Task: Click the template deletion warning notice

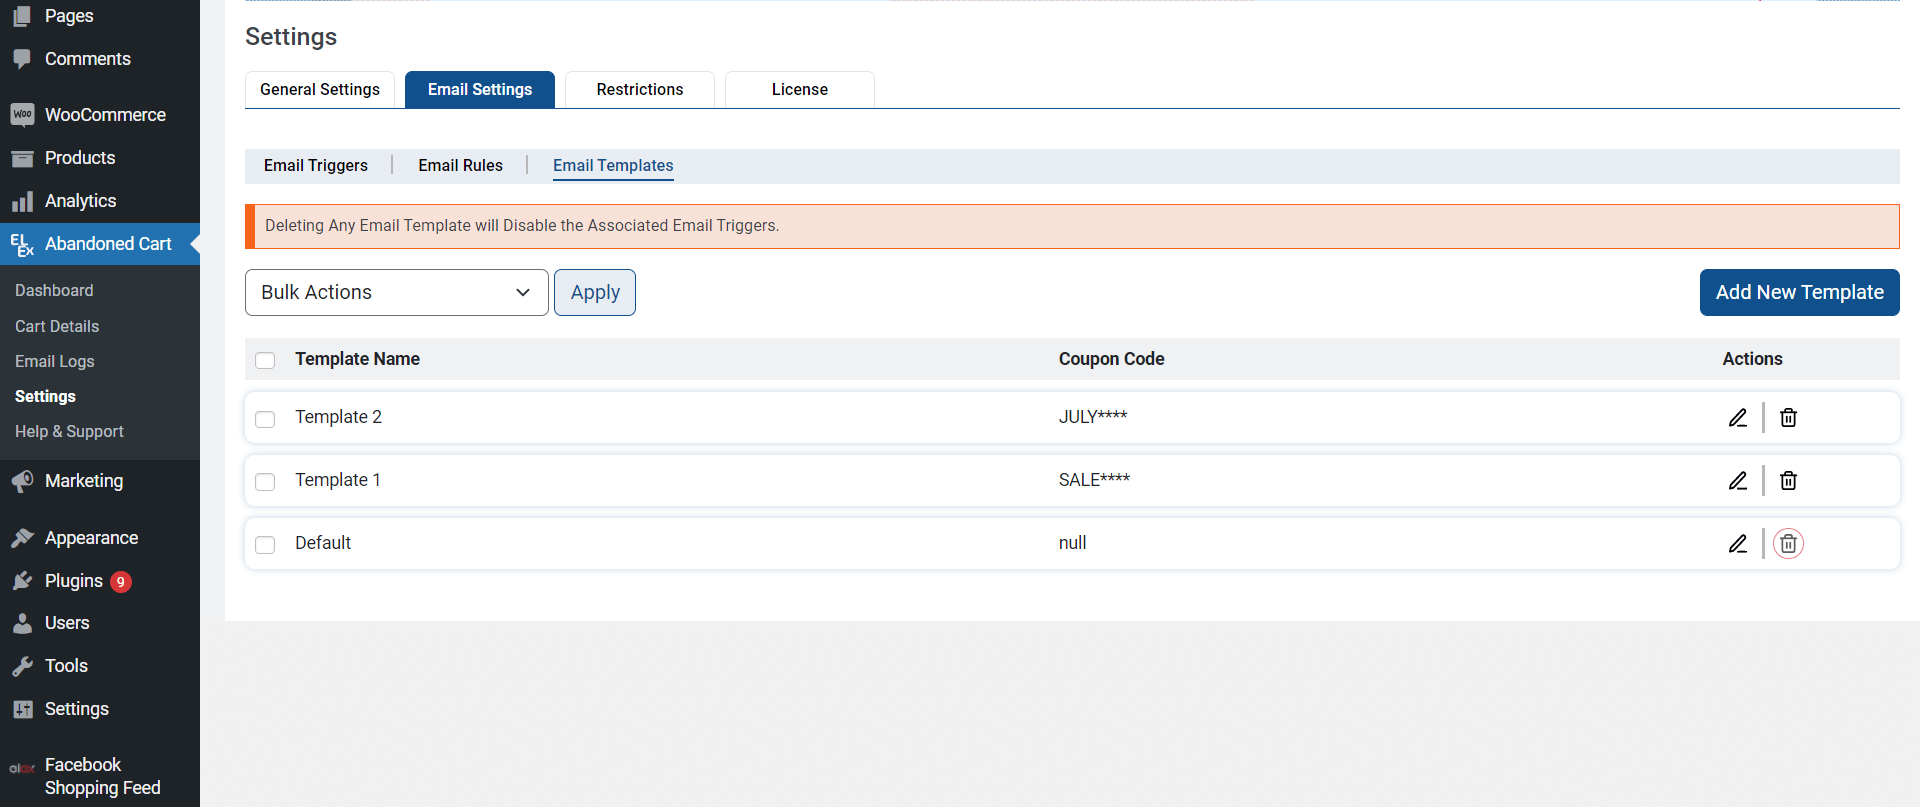Action: pos(1072,226)
